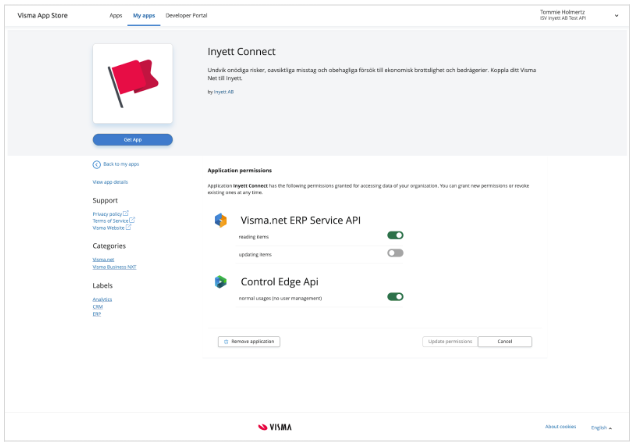Click the CRM label link
This screenshot has height=447, width=635.
tap(98, 307)
